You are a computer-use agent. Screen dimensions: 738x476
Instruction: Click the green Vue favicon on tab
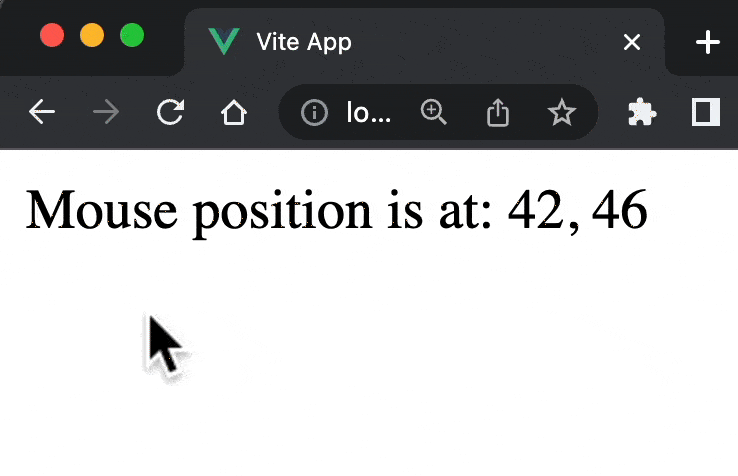224,42
